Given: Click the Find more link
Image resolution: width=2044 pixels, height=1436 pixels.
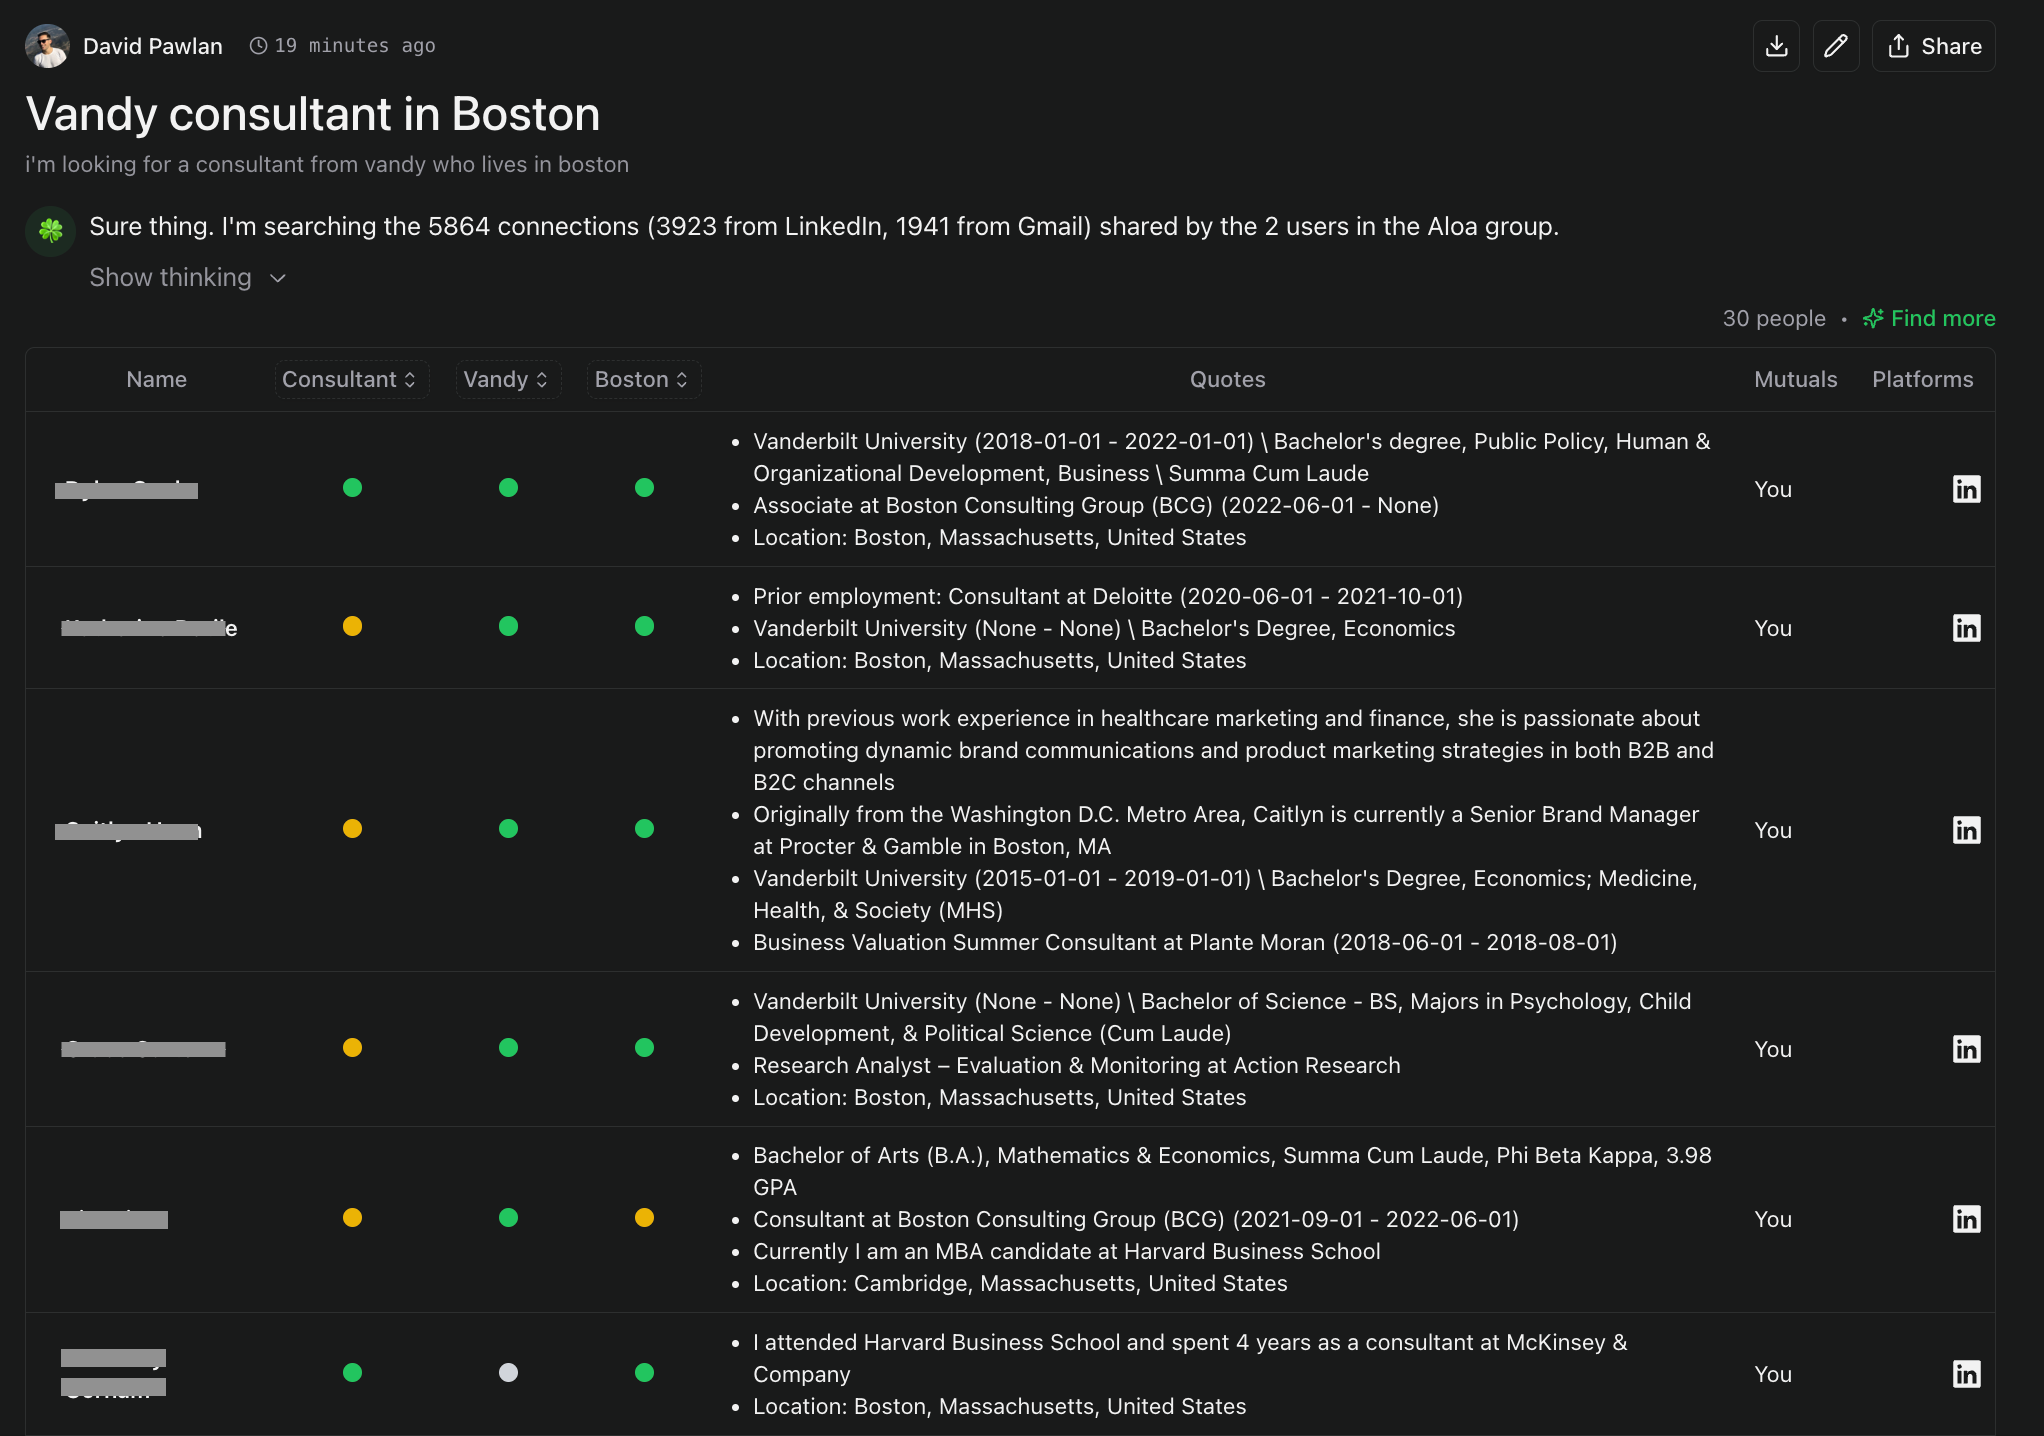Looking at the screenshot, I should pos(1929,318).
